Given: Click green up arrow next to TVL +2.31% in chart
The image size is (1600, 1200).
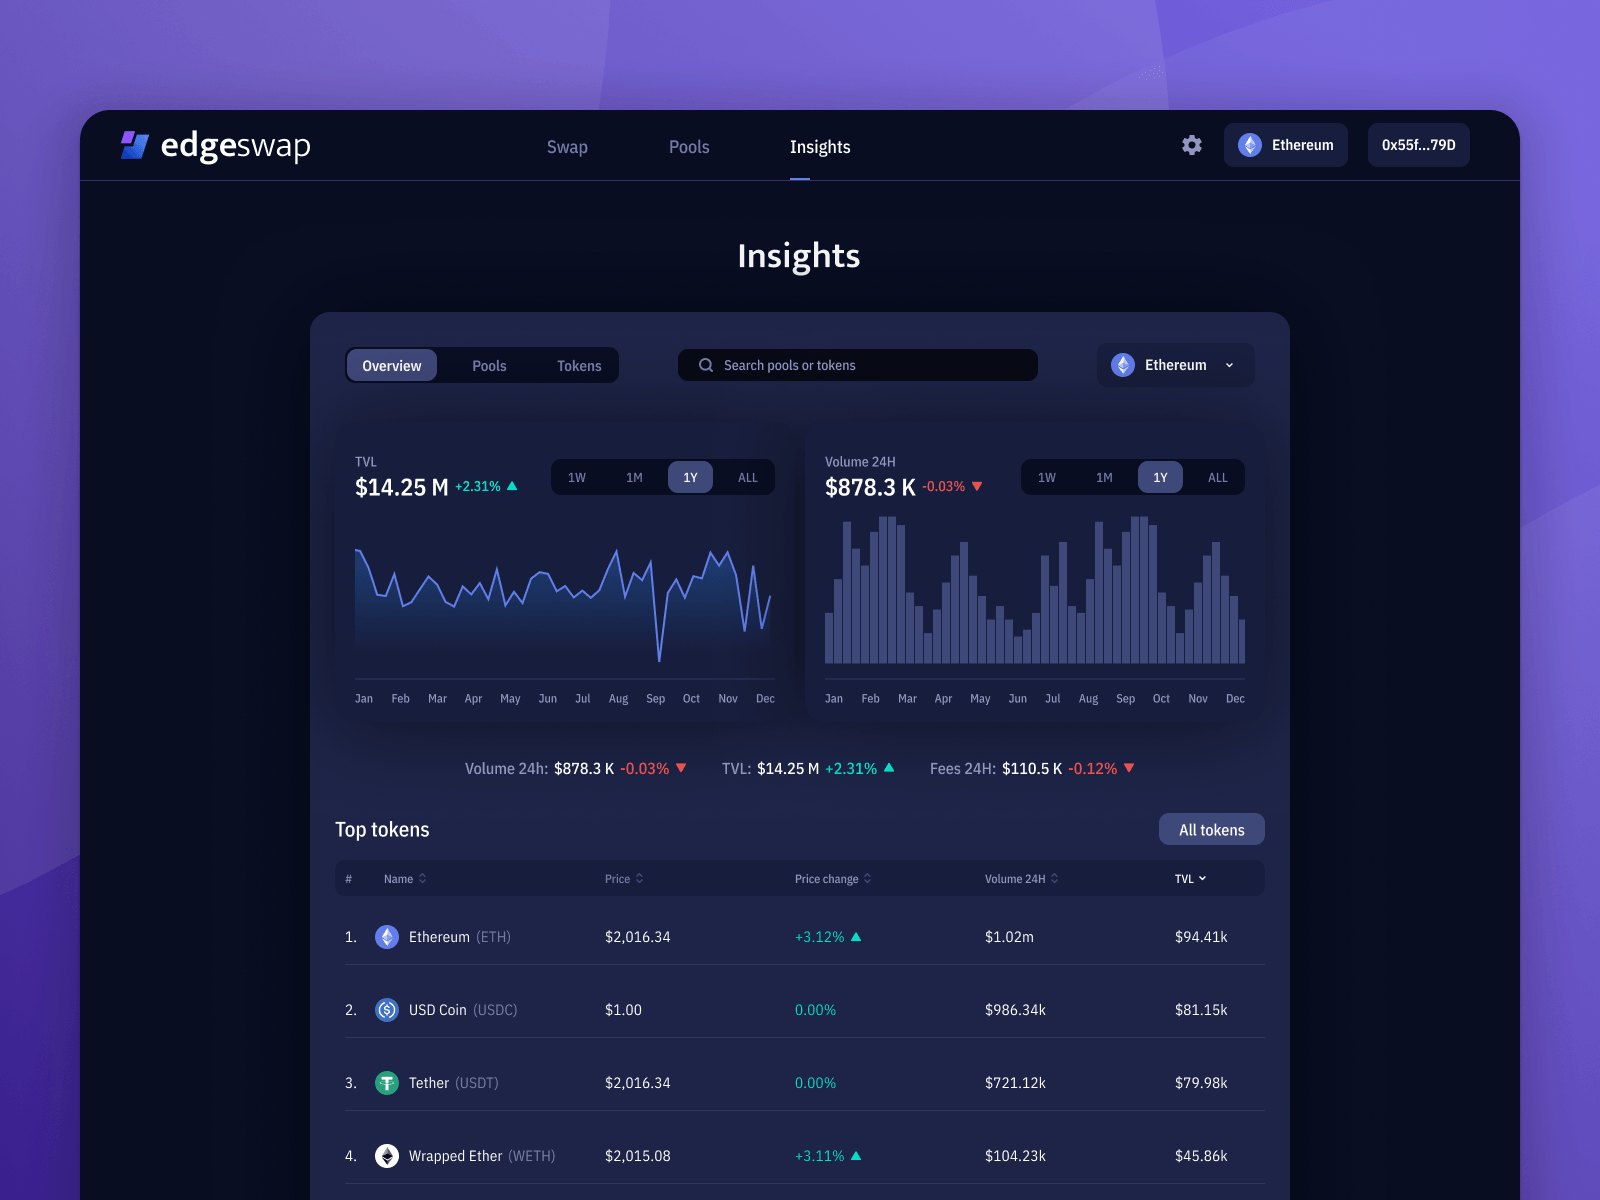Looking at the screenshot, I should tap(512, 486).
